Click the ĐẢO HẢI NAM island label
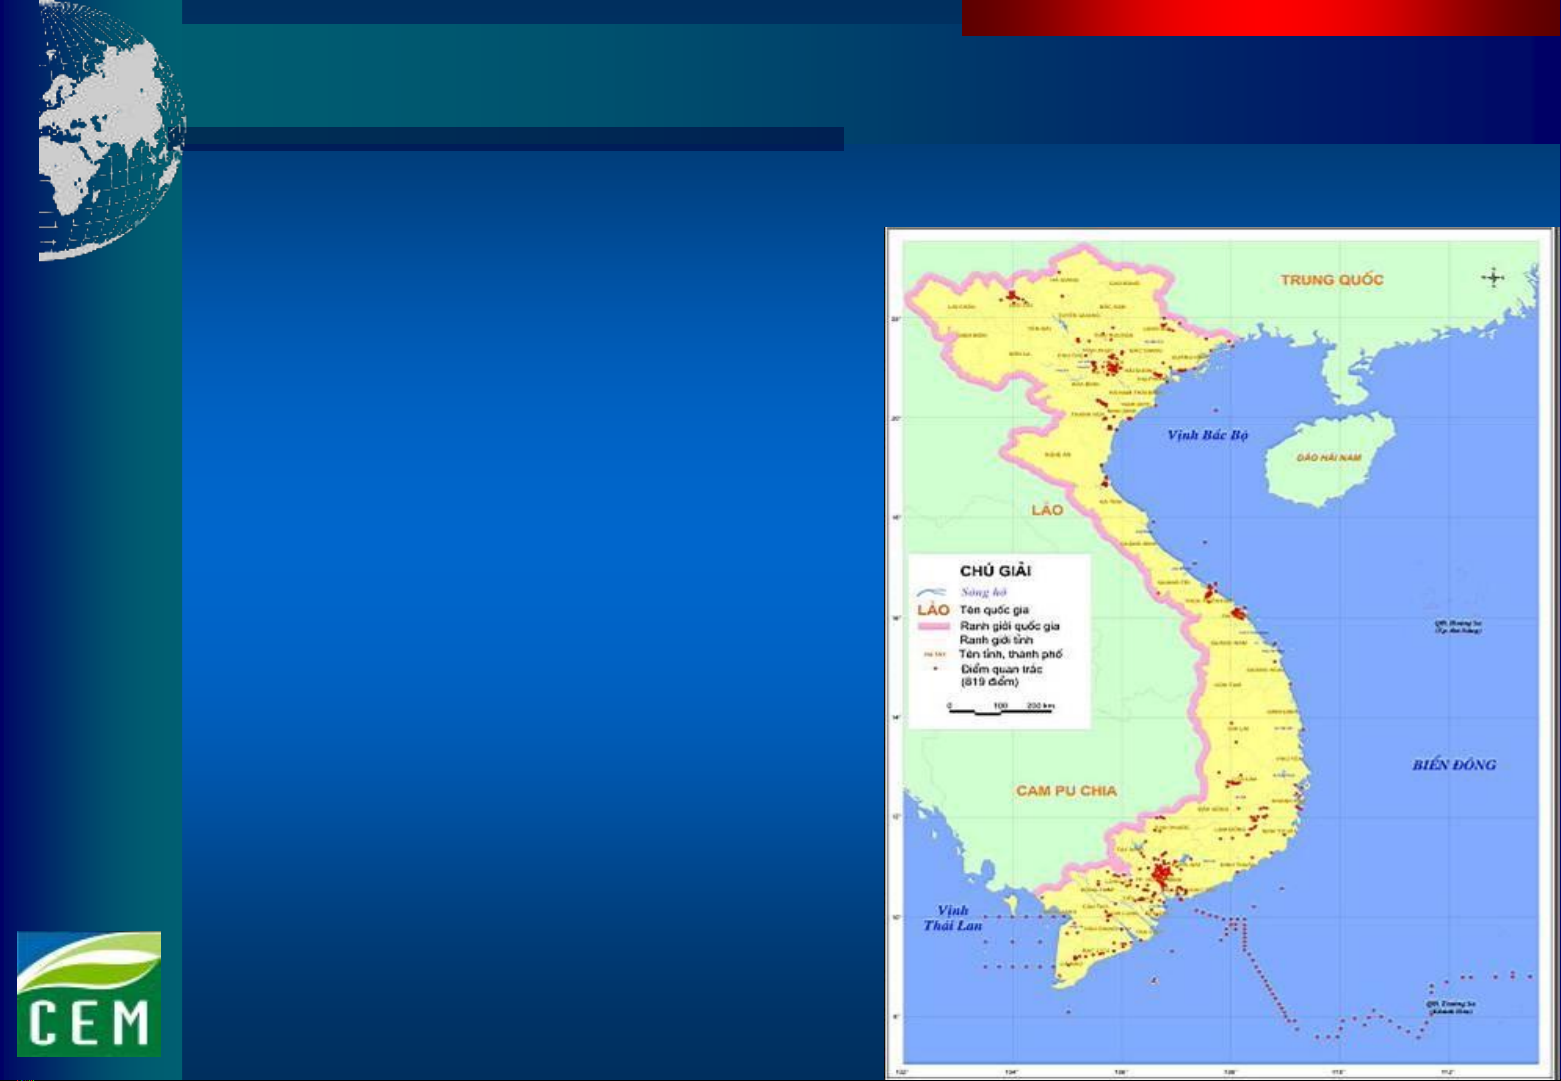Screen dimensions: 1561x1081 click(x=1328, y=458)
